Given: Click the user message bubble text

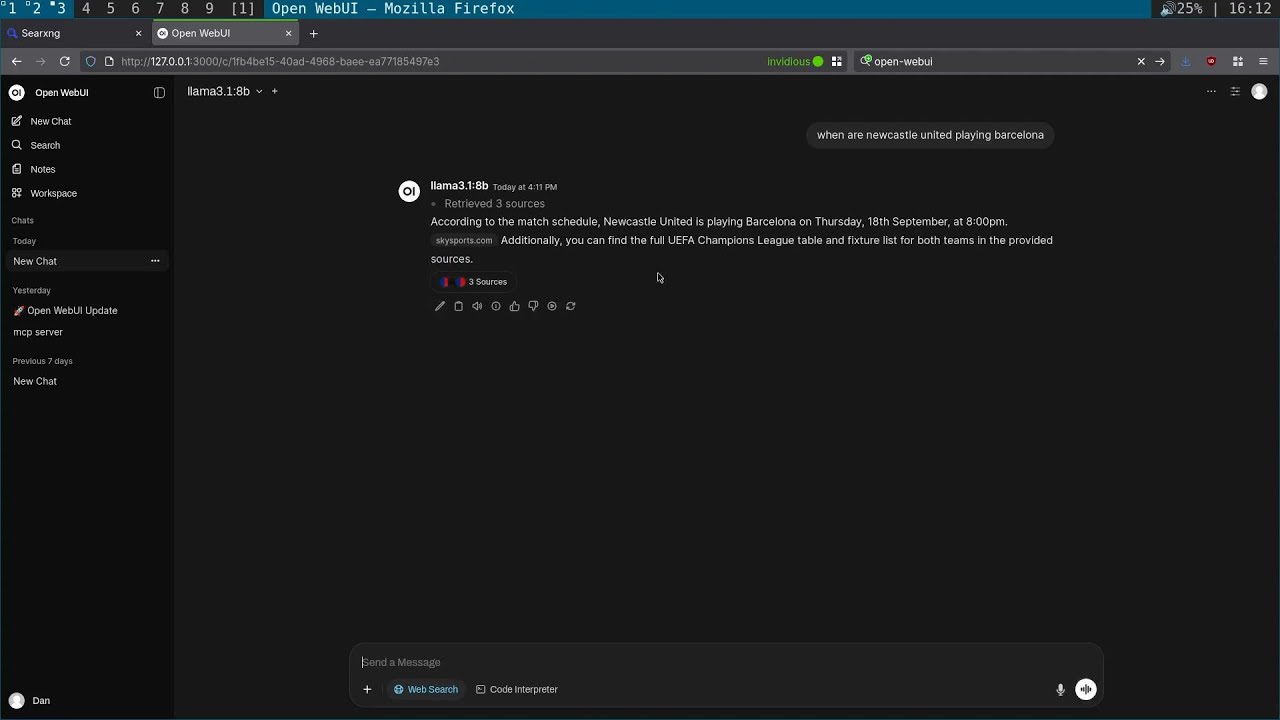Looking at the screenshot, I should 930,135.
